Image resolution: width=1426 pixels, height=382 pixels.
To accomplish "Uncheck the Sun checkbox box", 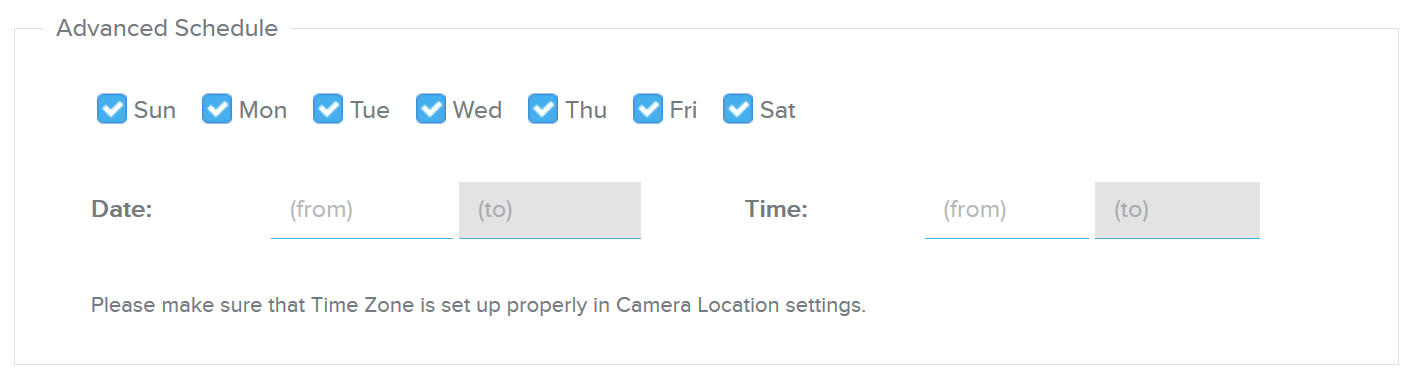I will pos(112,109).
